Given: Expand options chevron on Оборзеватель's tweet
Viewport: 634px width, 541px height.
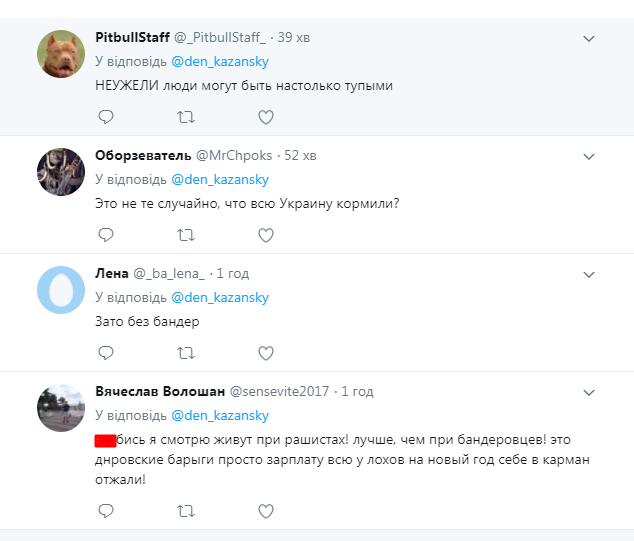Looking at the screenshot, I should (x=589, y=156).
